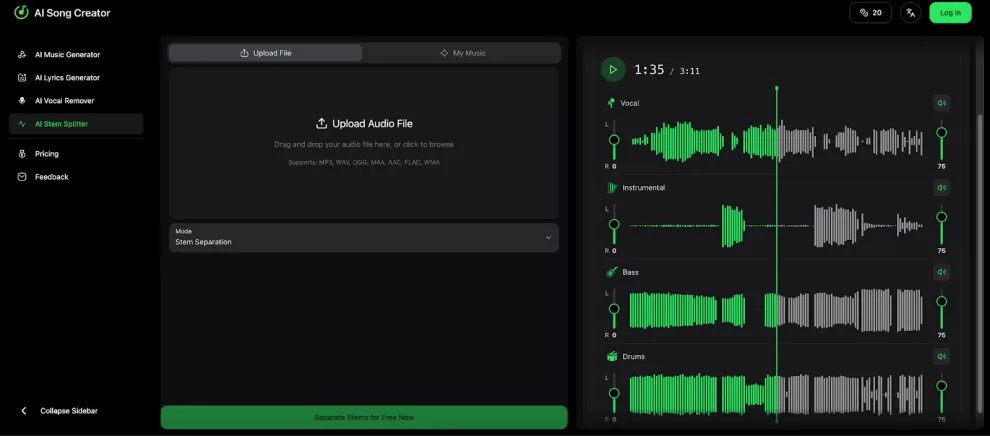Click the microphone icon for AI Vocal Remover
The image size is (990, 436).
coord(22,101)
